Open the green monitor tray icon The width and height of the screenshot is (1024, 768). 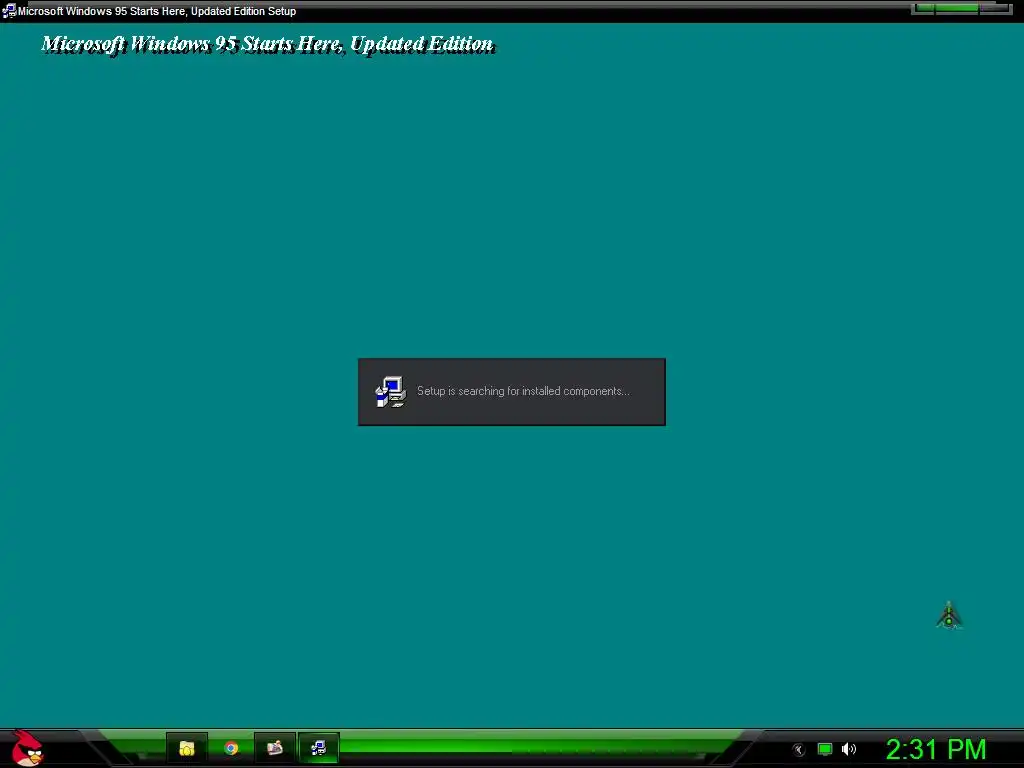(x=825, y=749)
